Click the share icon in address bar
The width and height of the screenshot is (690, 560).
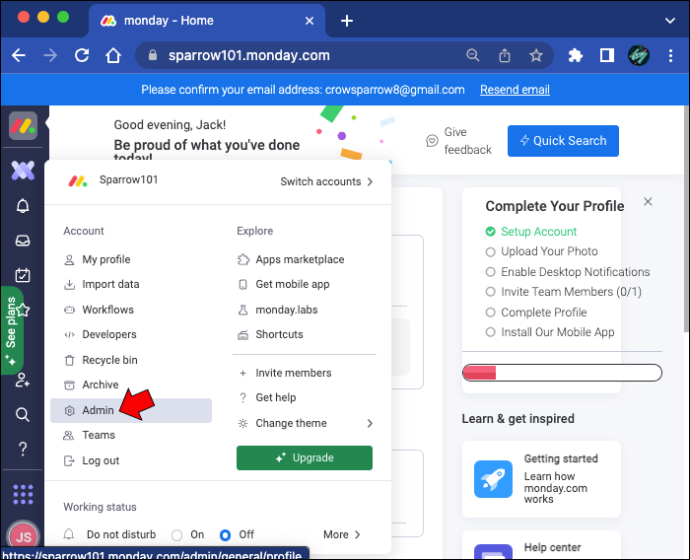click(505, 55)
